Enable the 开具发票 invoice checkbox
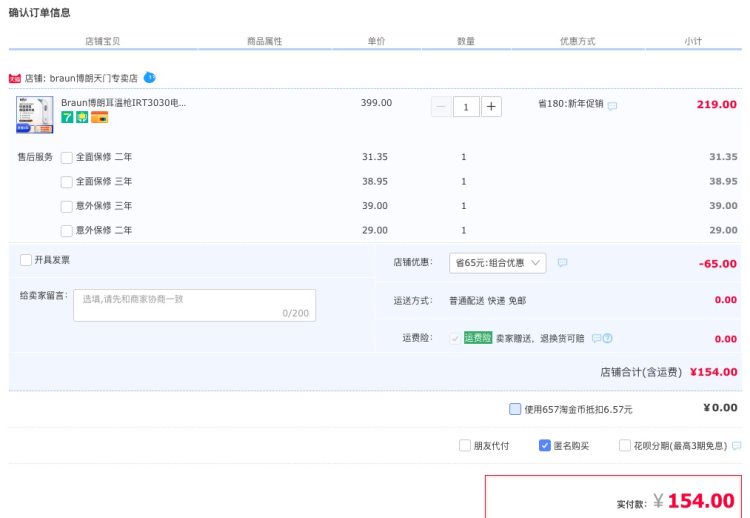Screen dimensions: 750x518 (26, 260)
